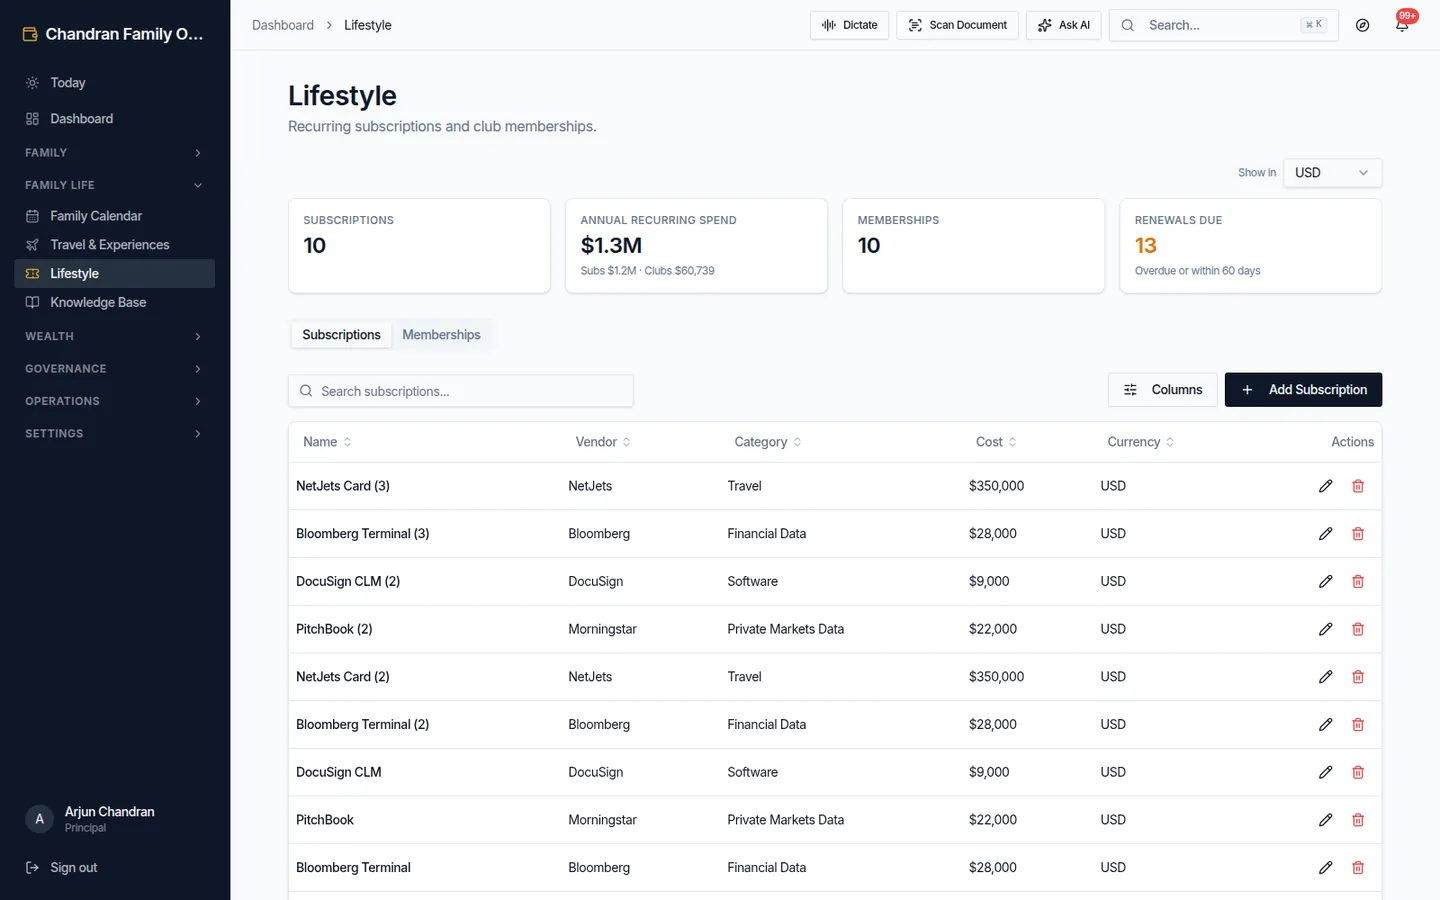This screenshot has width=1440, height=900.
Task: Sort the table by Category
Action: (768, 442)
